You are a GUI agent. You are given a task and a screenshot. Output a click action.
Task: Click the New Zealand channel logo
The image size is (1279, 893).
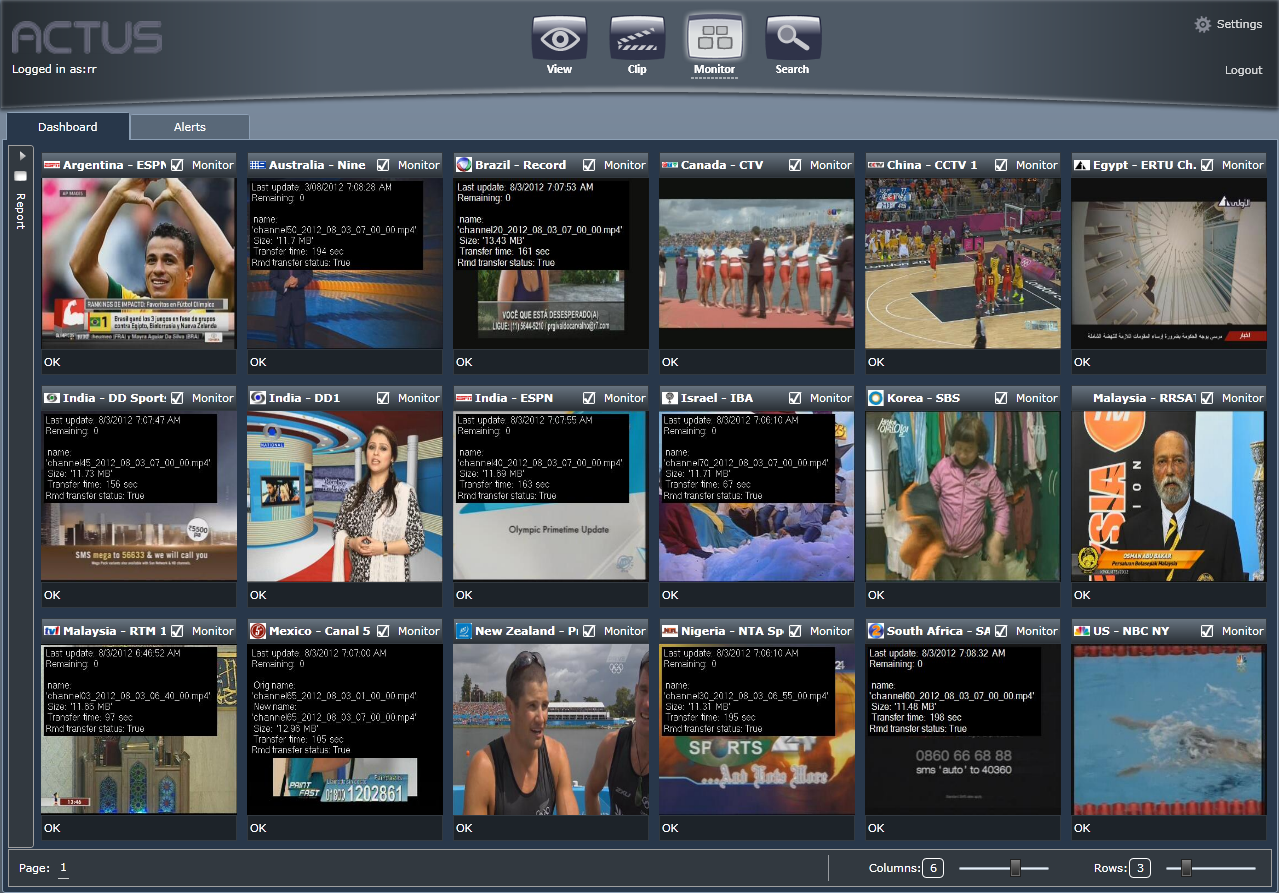(464, 631)
